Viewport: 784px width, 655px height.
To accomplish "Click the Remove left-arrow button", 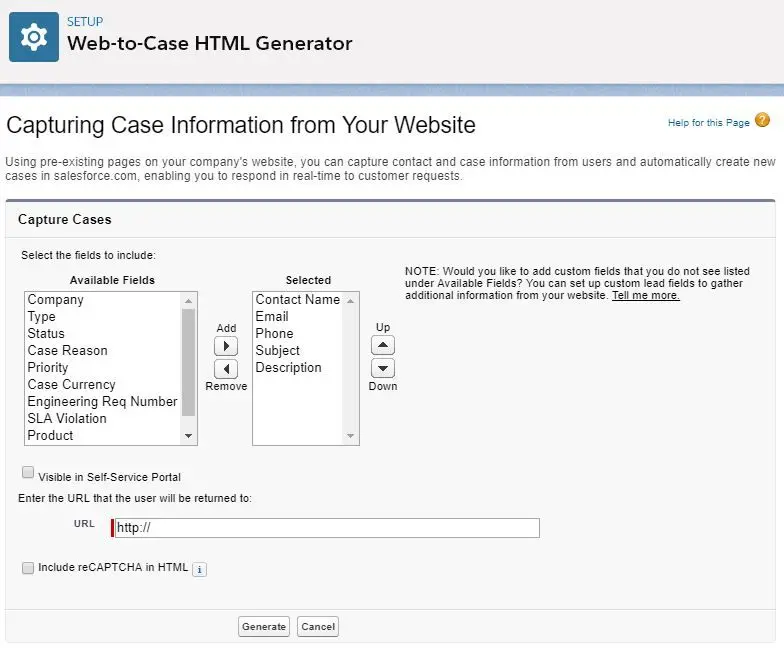I will pos(226,369).
